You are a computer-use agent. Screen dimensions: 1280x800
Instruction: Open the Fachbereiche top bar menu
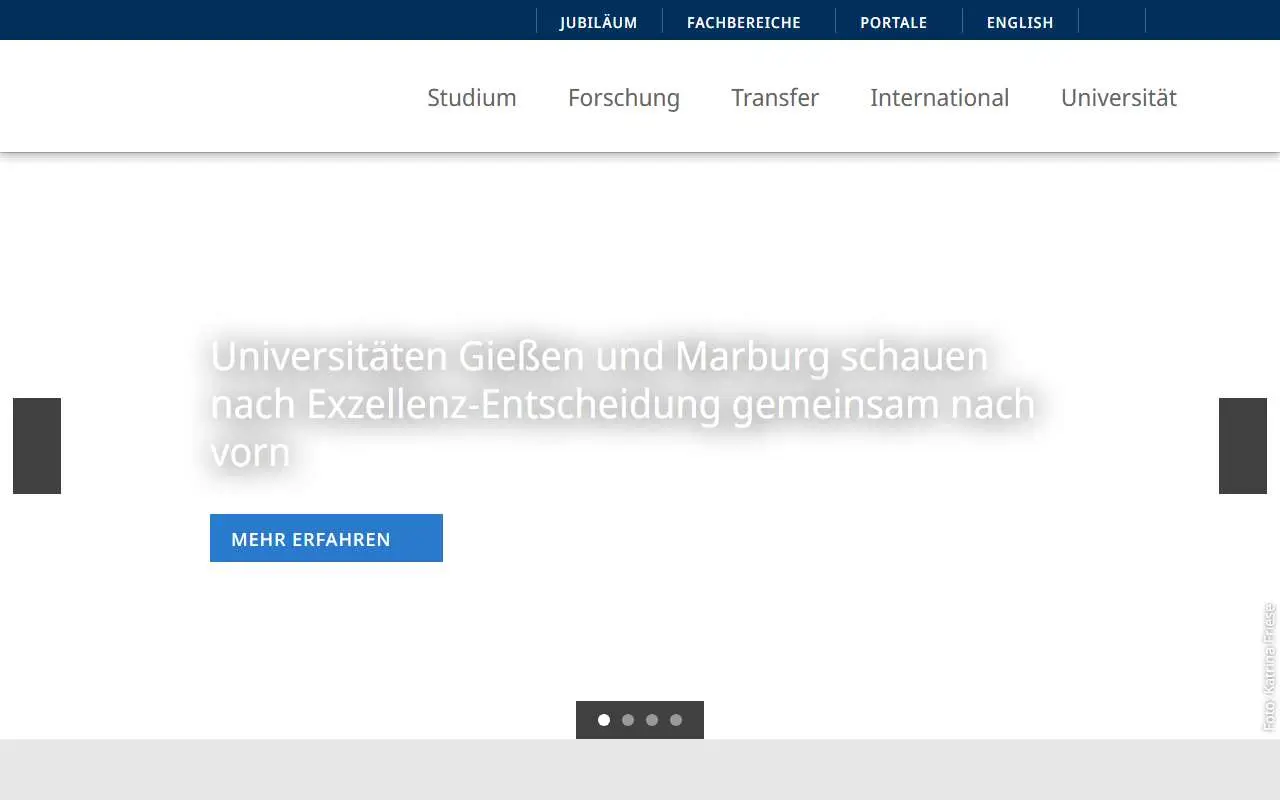(x=744, y=22)
